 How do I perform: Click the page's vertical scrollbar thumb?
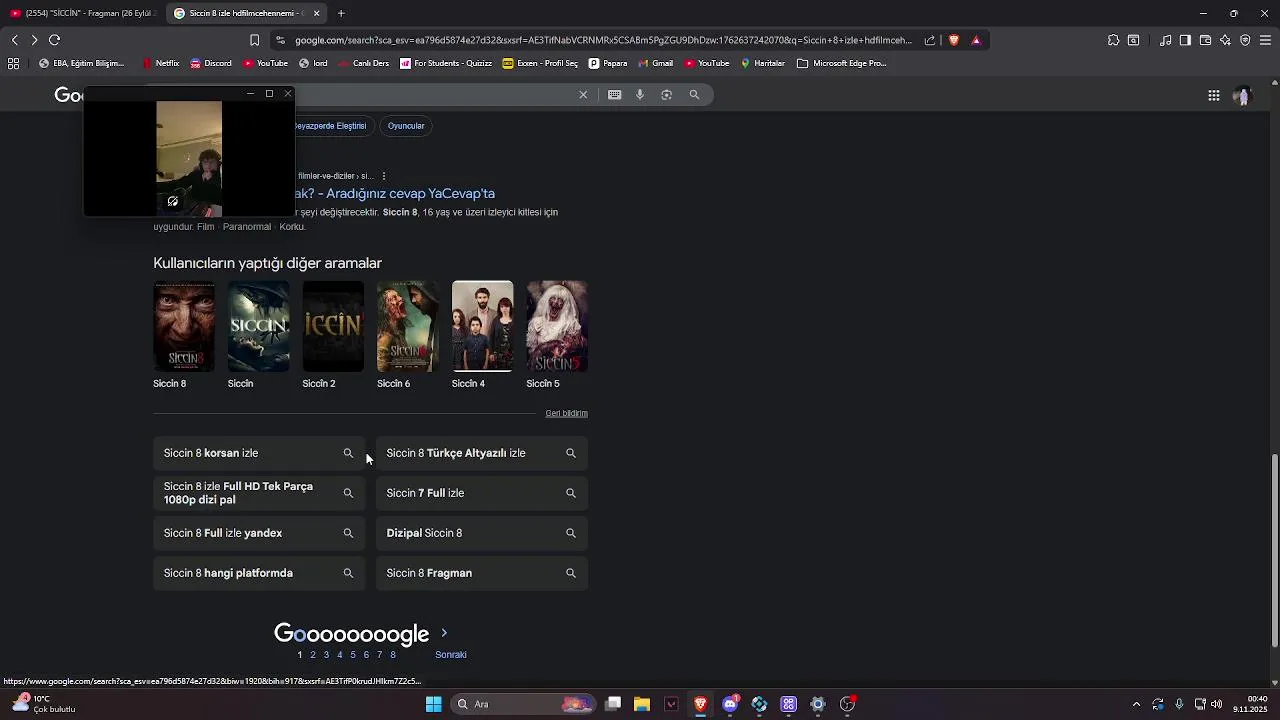click(x=1274, y=550)
